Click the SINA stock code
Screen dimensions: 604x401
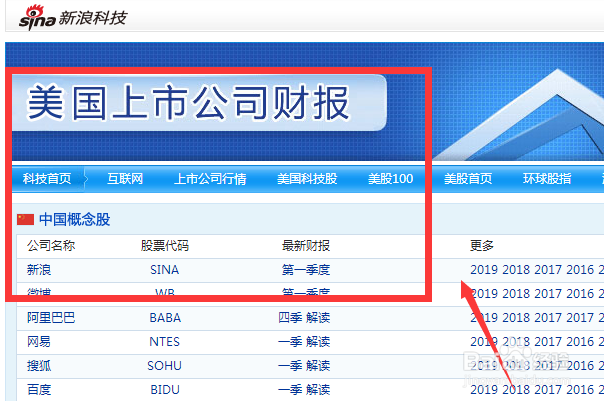pos(164,270)
